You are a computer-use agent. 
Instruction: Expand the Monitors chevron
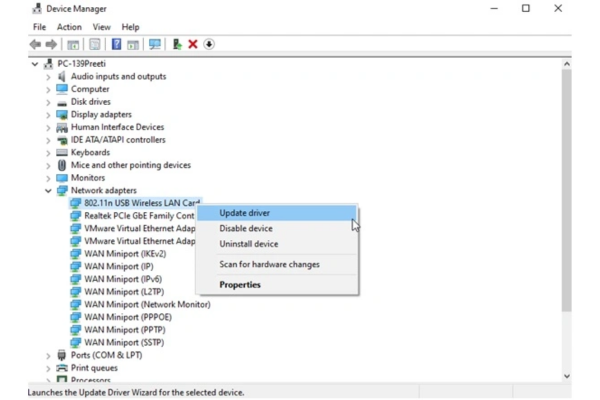coord(48,178)
